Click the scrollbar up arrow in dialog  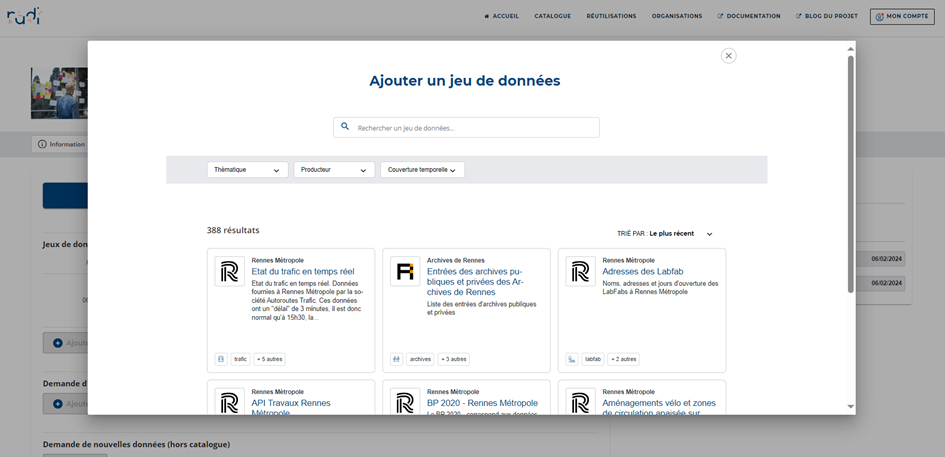click(x=851, y=48)
